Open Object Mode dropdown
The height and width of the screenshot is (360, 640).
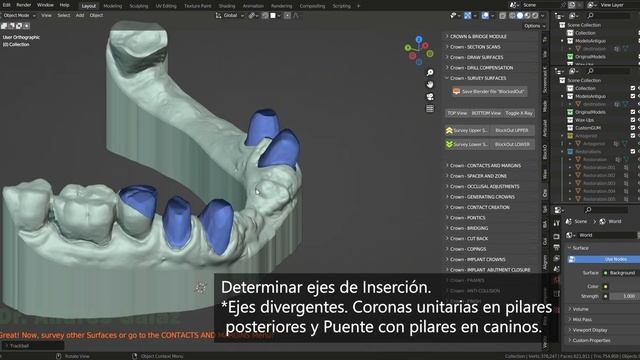point(19,16)
